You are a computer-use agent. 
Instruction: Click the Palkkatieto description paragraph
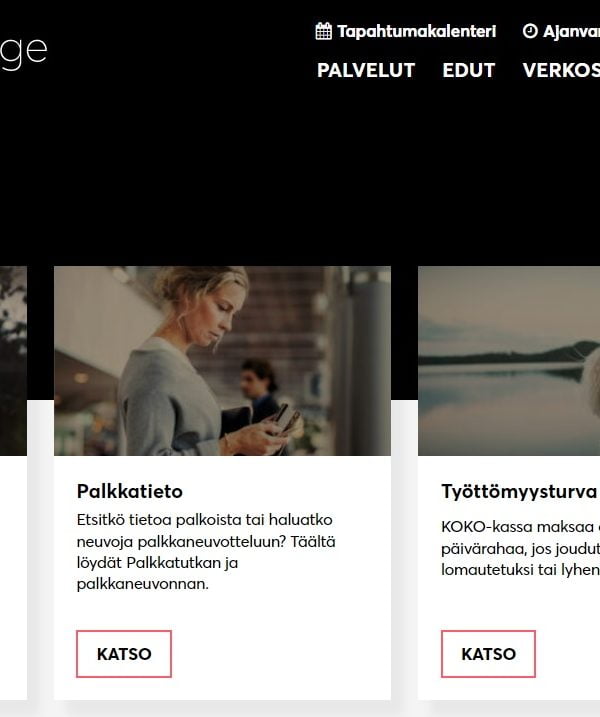[x=206, y=552]
